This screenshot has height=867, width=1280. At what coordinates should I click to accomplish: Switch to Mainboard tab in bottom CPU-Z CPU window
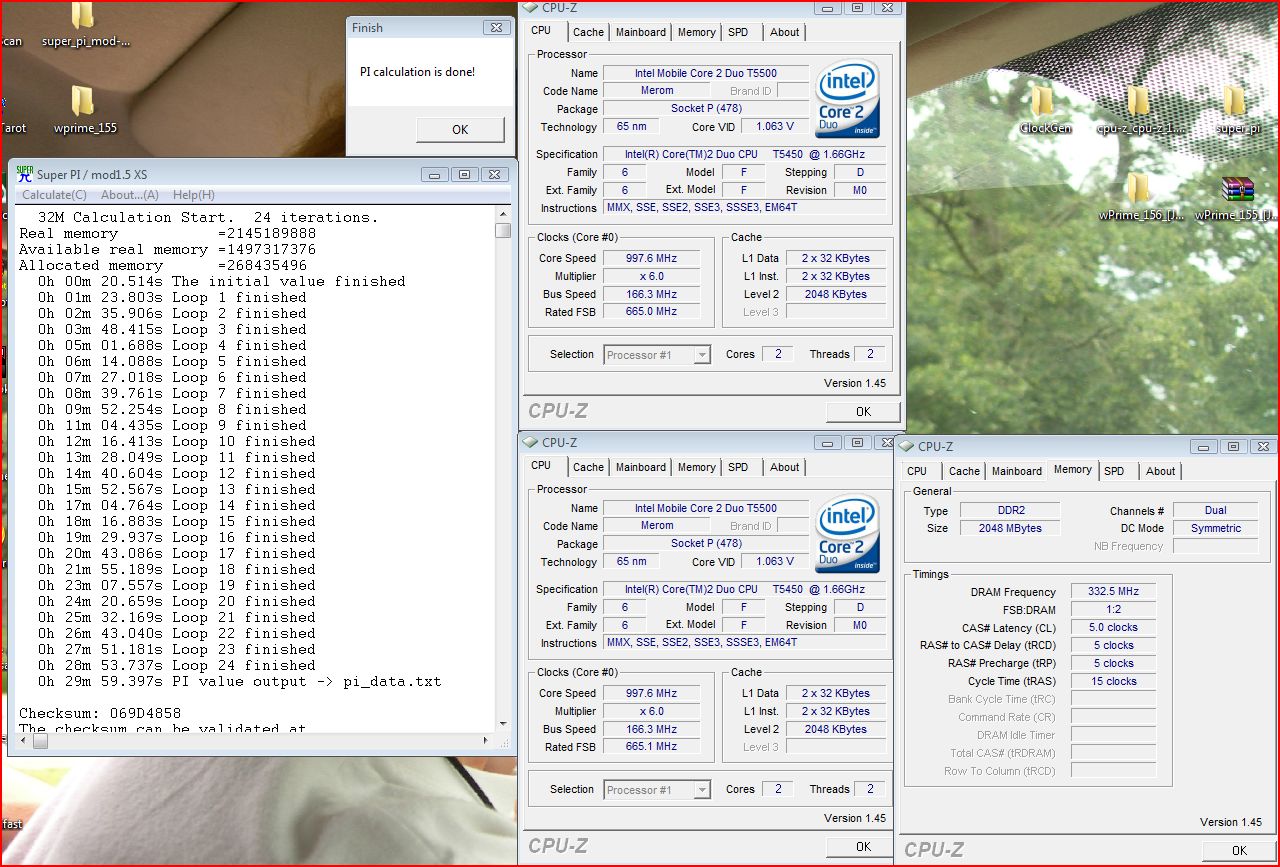point(641,467)
